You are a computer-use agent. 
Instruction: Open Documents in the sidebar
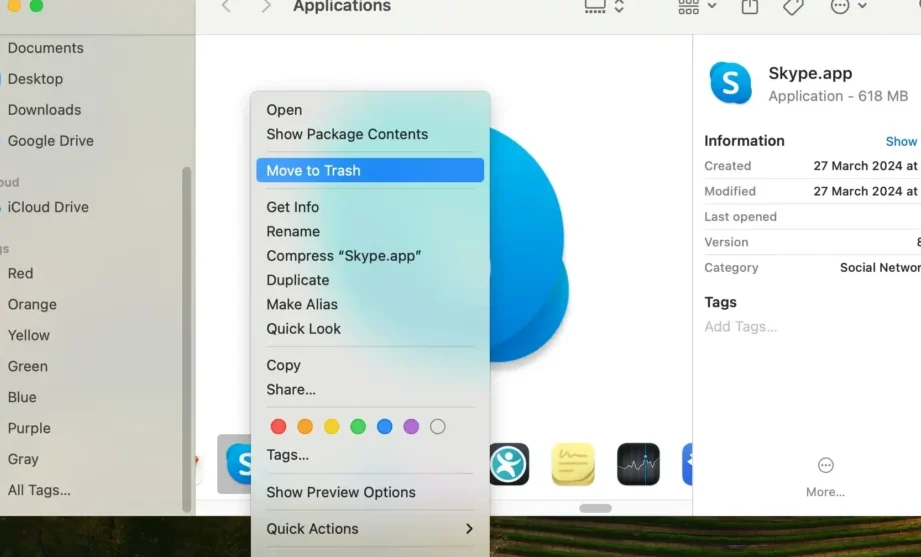[x=45, y=48]
